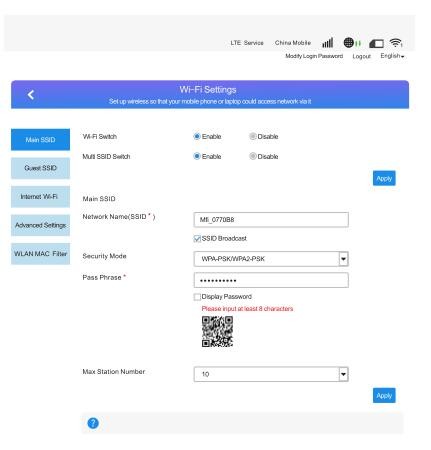Click the globe network status icon
This screenshot has width=431, height=450.
(349, 43)
